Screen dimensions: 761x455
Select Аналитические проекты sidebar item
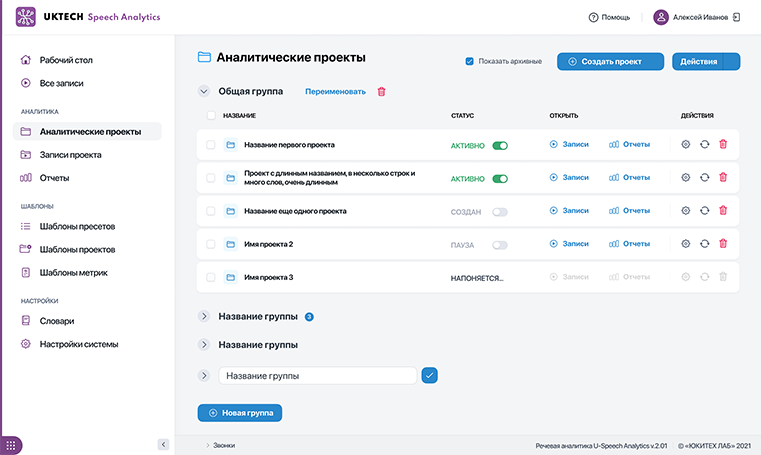pos(87,131)
